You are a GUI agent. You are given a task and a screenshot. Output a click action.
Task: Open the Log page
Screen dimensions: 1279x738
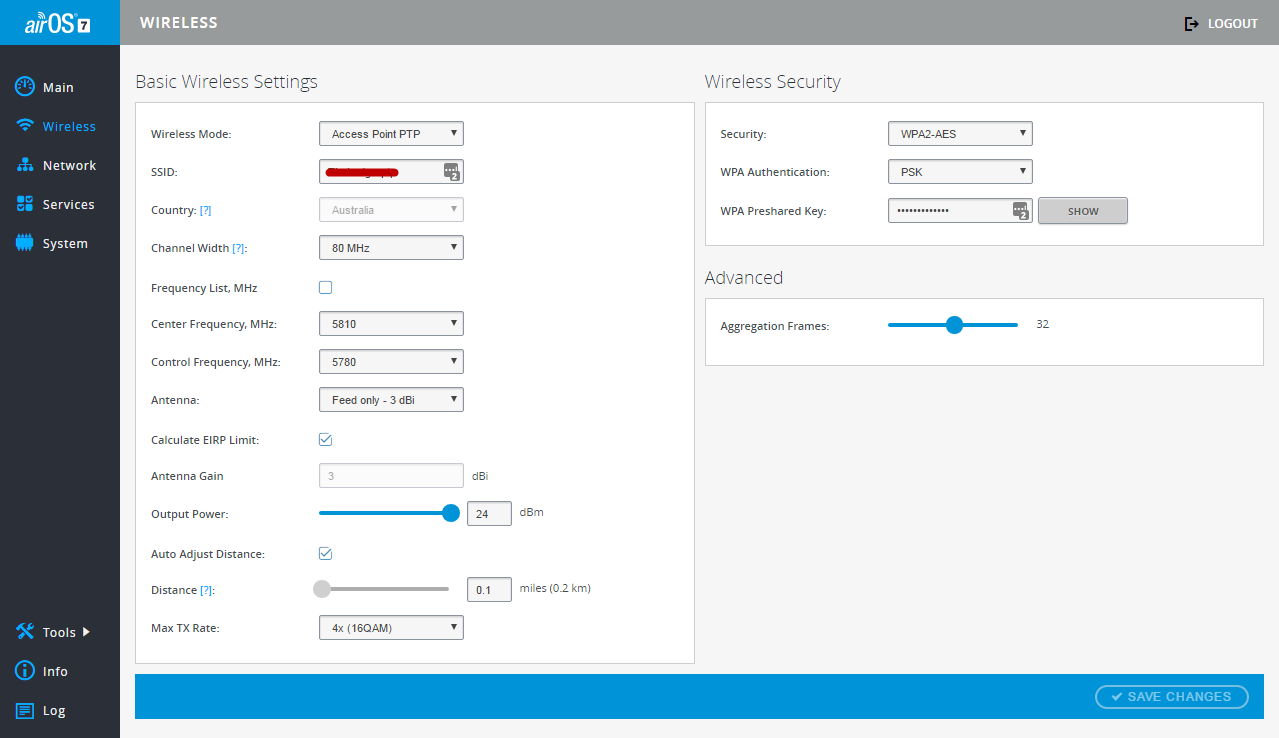[x=54, y=710]
